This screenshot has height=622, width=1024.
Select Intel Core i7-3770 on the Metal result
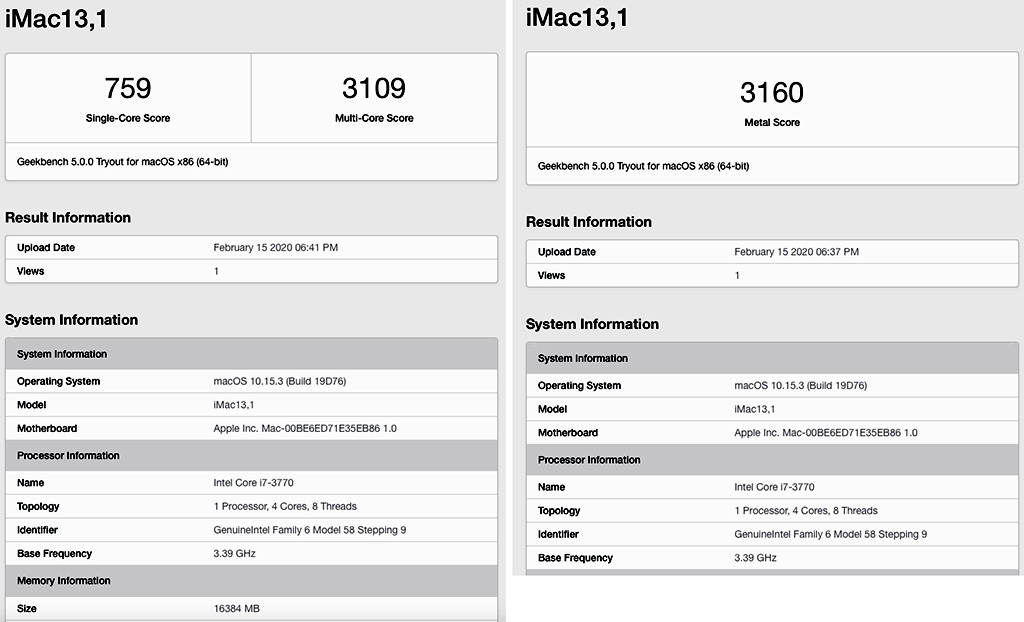[775, 487]
